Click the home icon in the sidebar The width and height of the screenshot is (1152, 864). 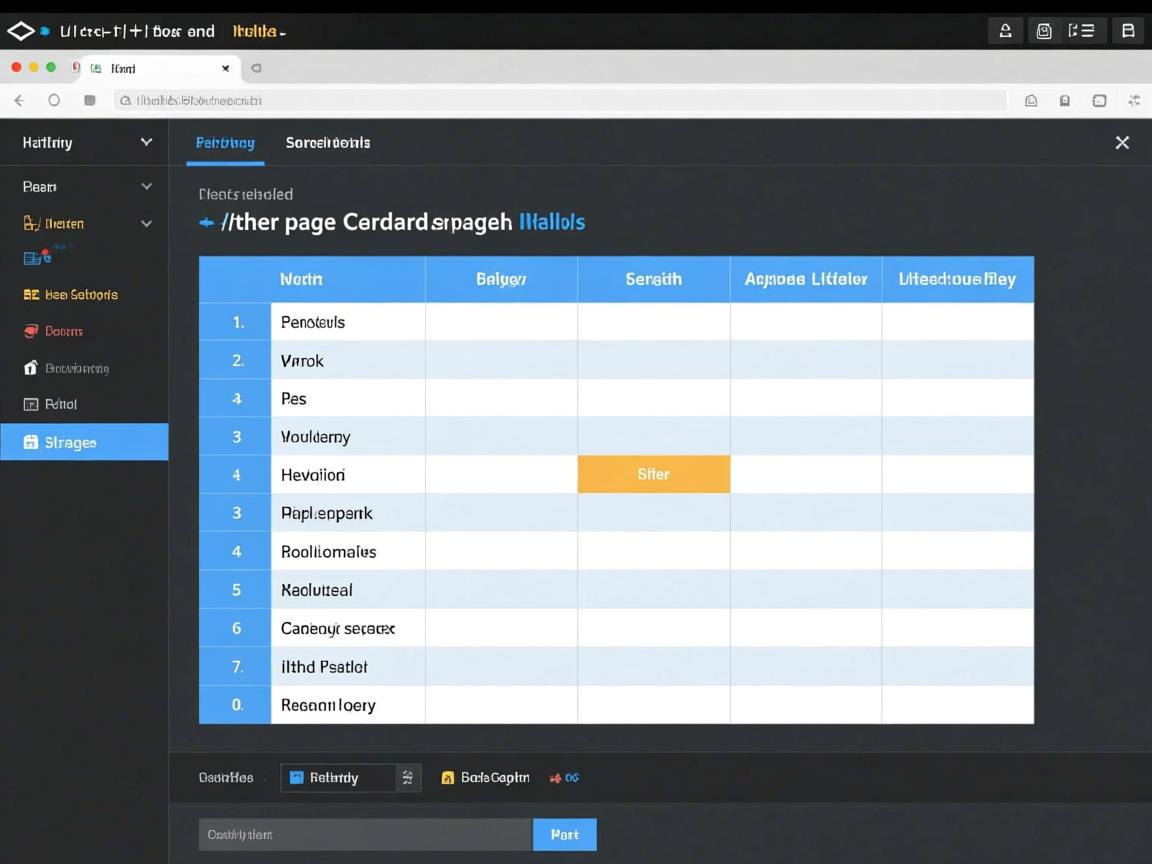[30, 368]
